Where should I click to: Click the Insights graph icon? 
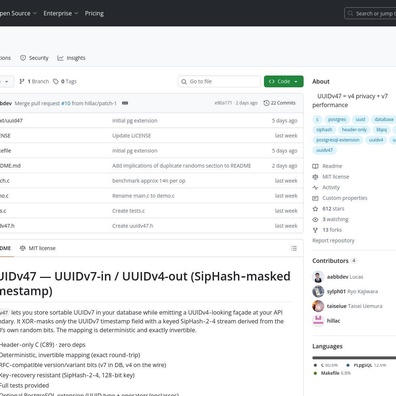pos(60,58)
